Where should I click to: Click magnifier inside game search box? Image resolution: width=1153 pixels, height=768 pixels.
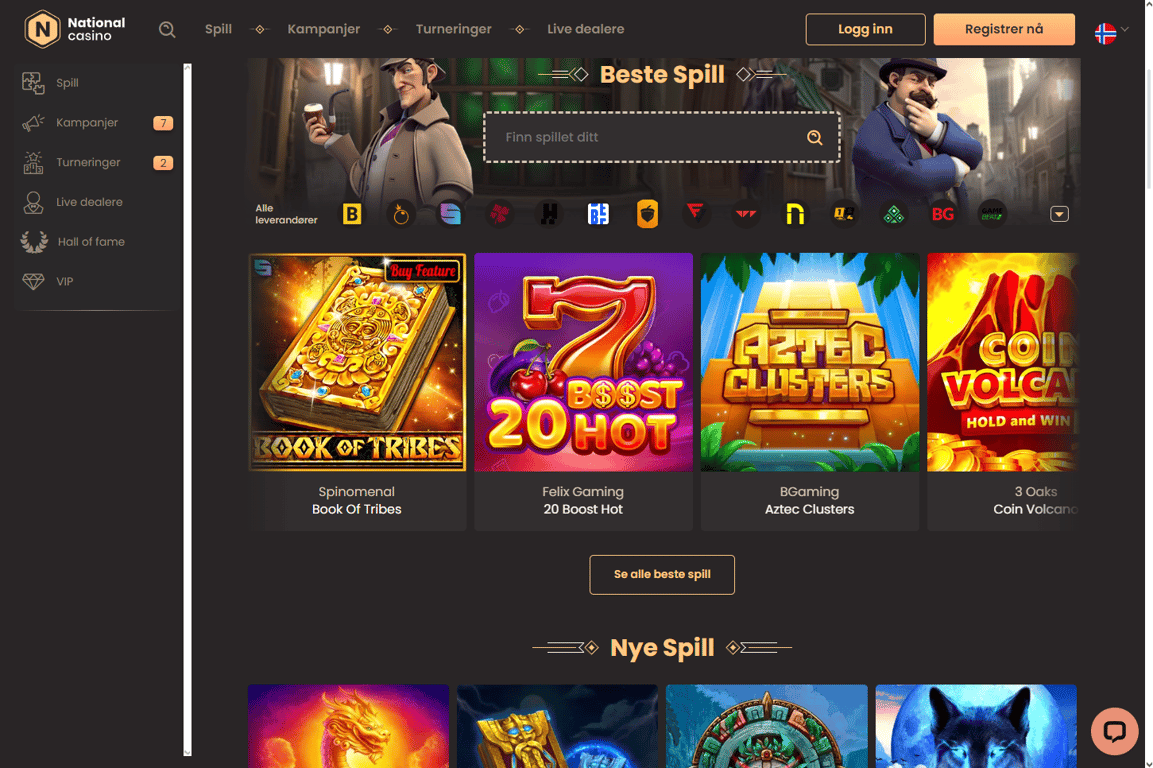(x=814, y=138)
